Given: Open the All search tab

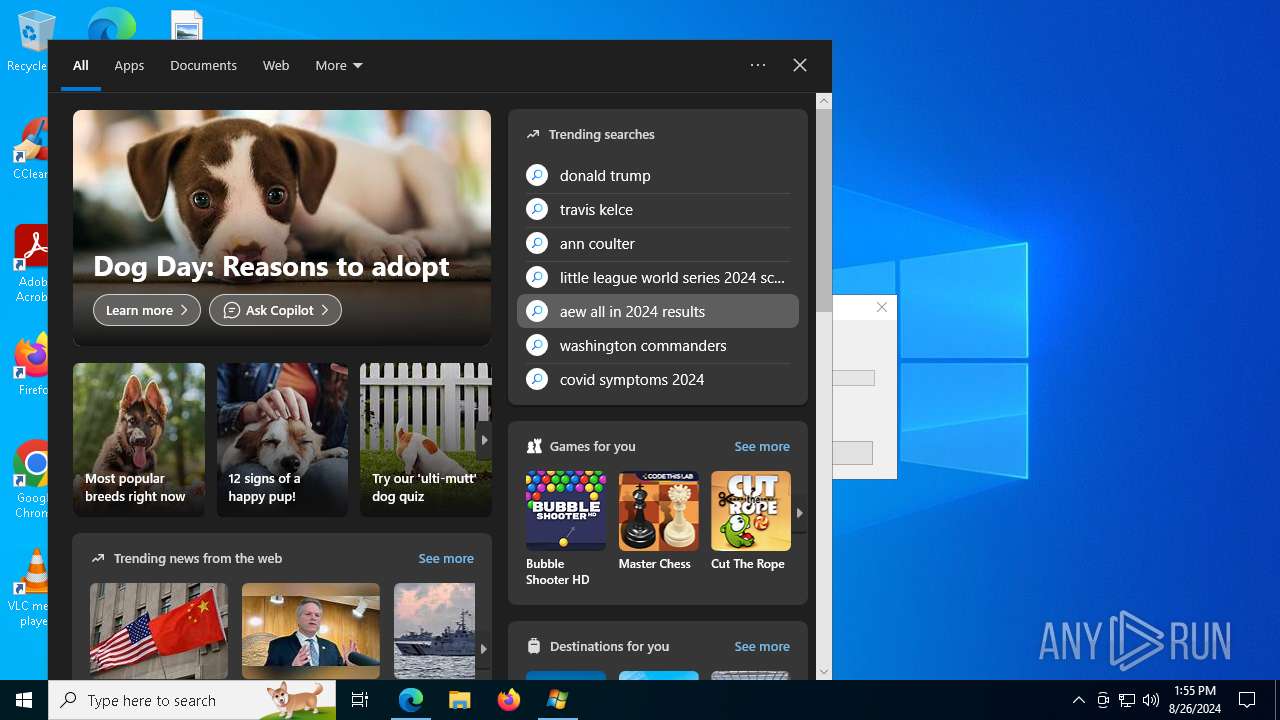Looking at the screenshot, I should 80,65.
